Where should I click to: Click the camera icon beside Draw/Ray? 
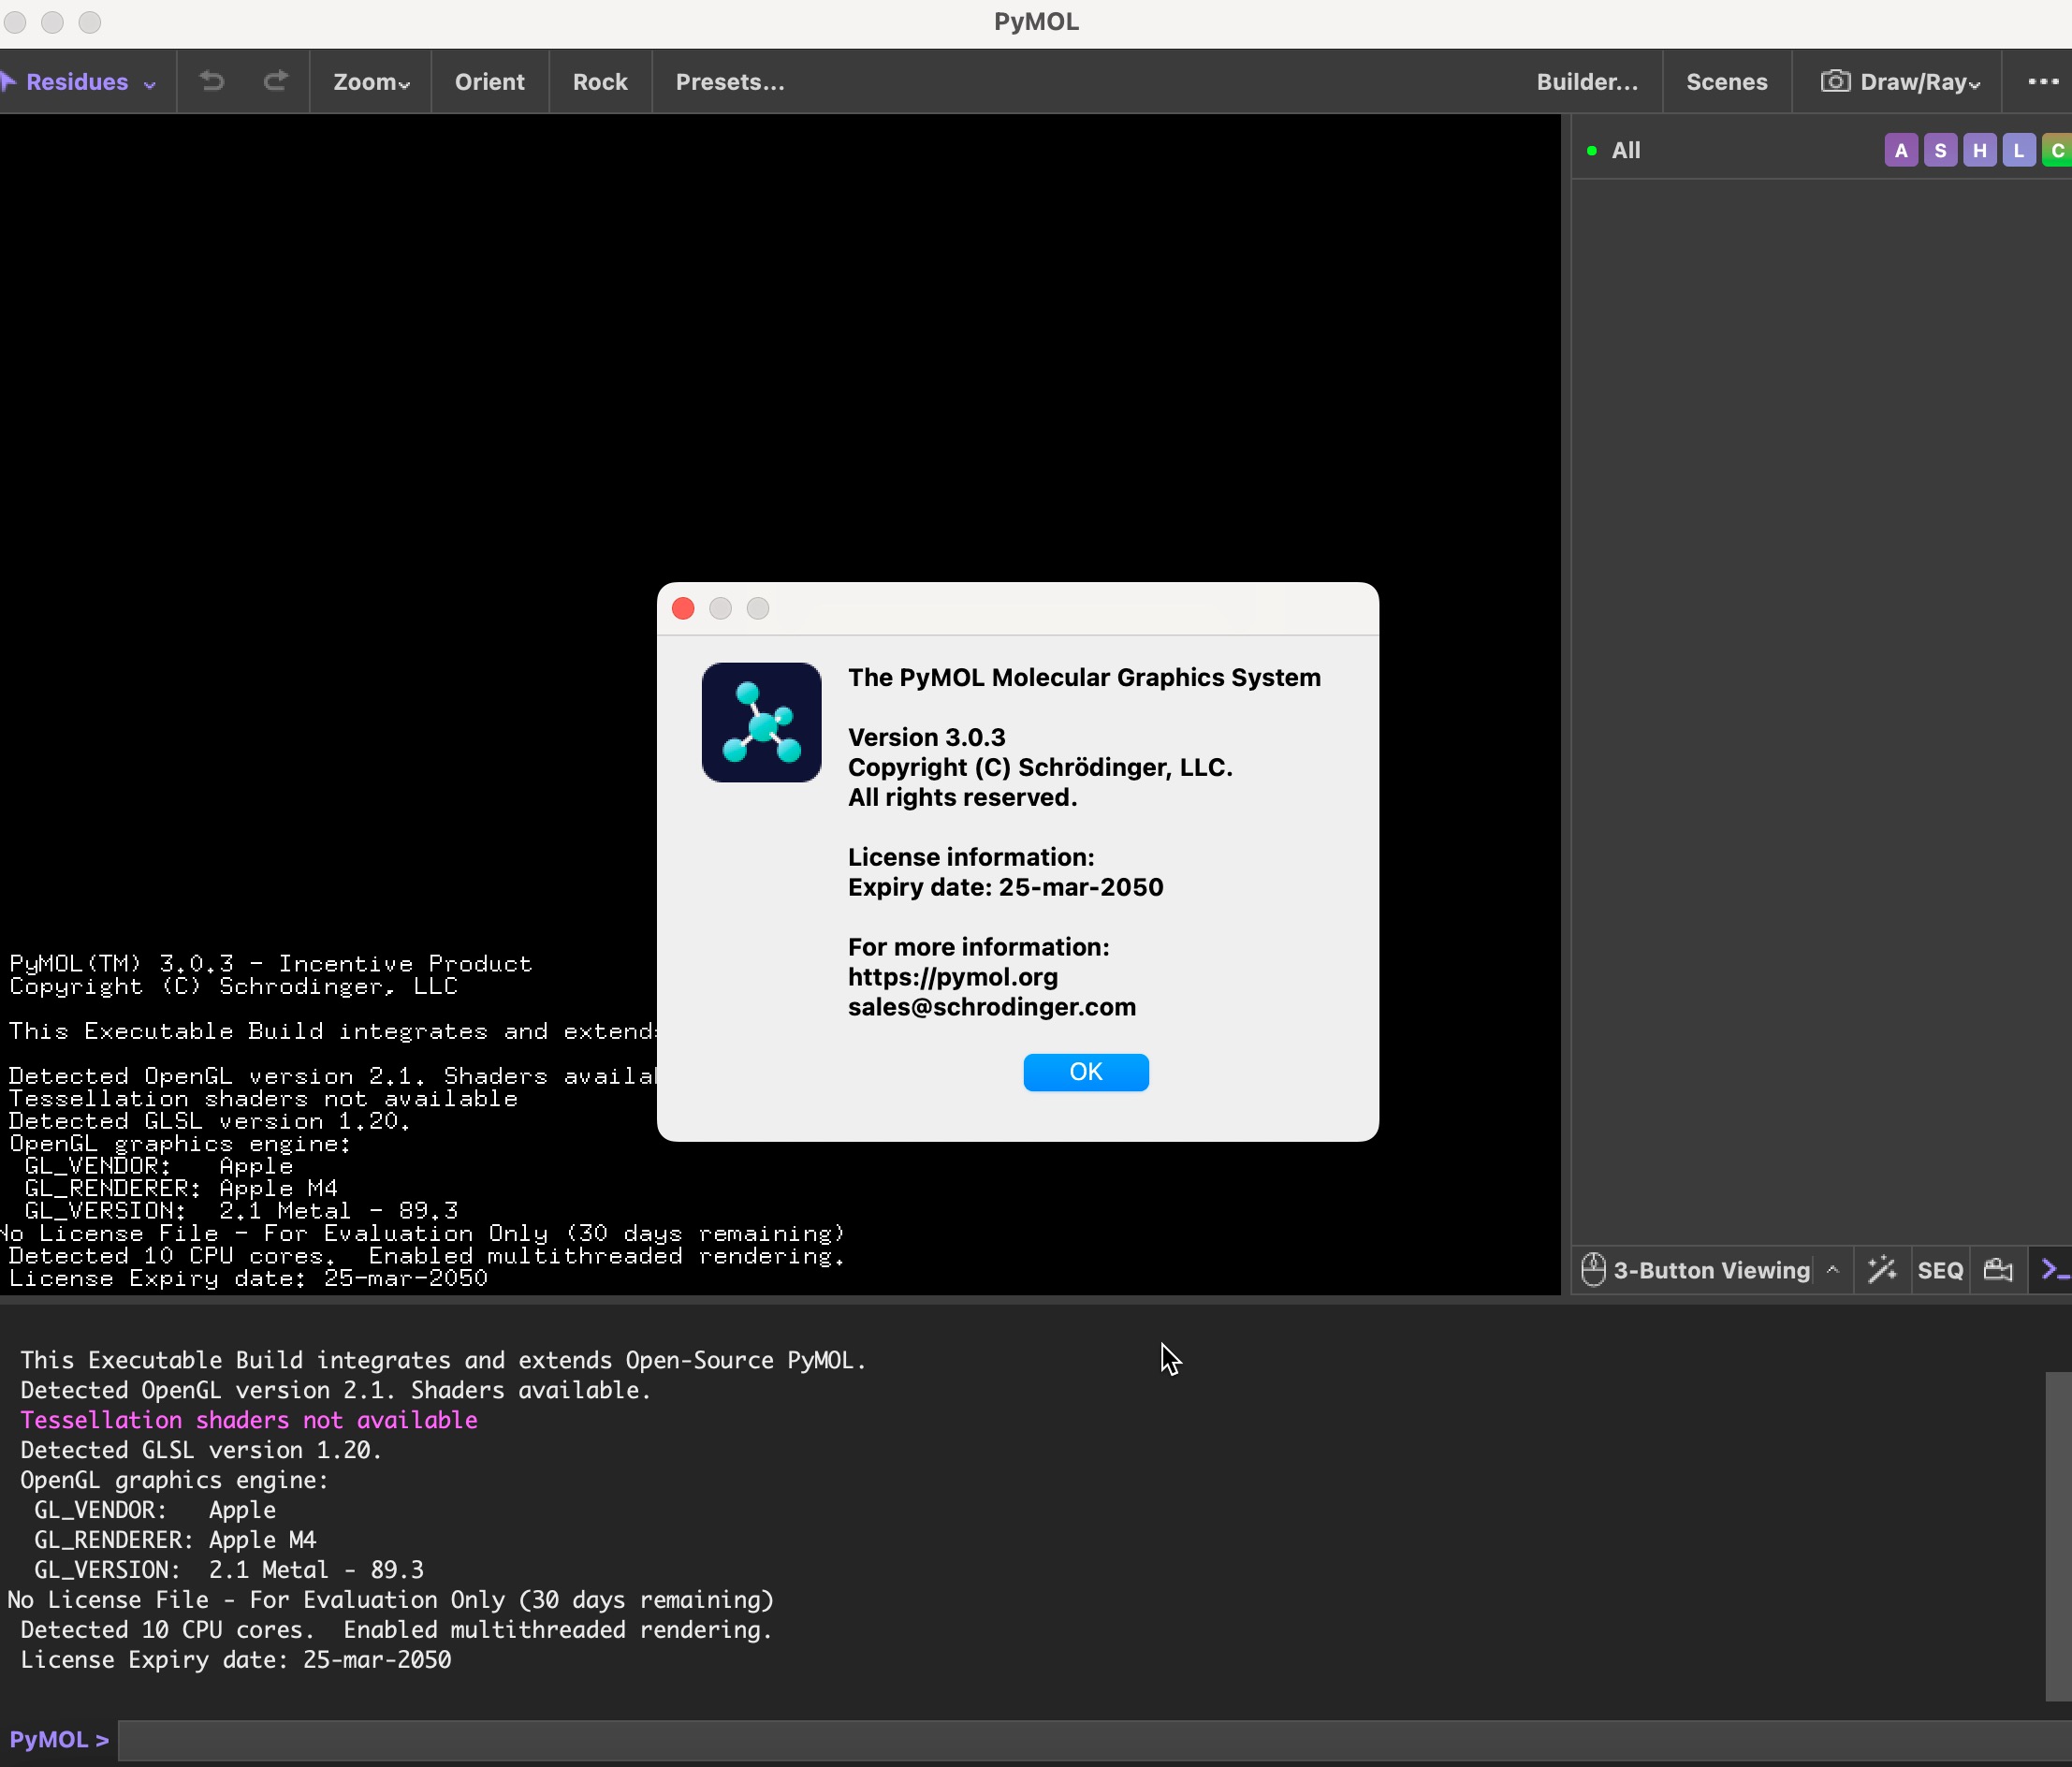tap(1835, 81)
